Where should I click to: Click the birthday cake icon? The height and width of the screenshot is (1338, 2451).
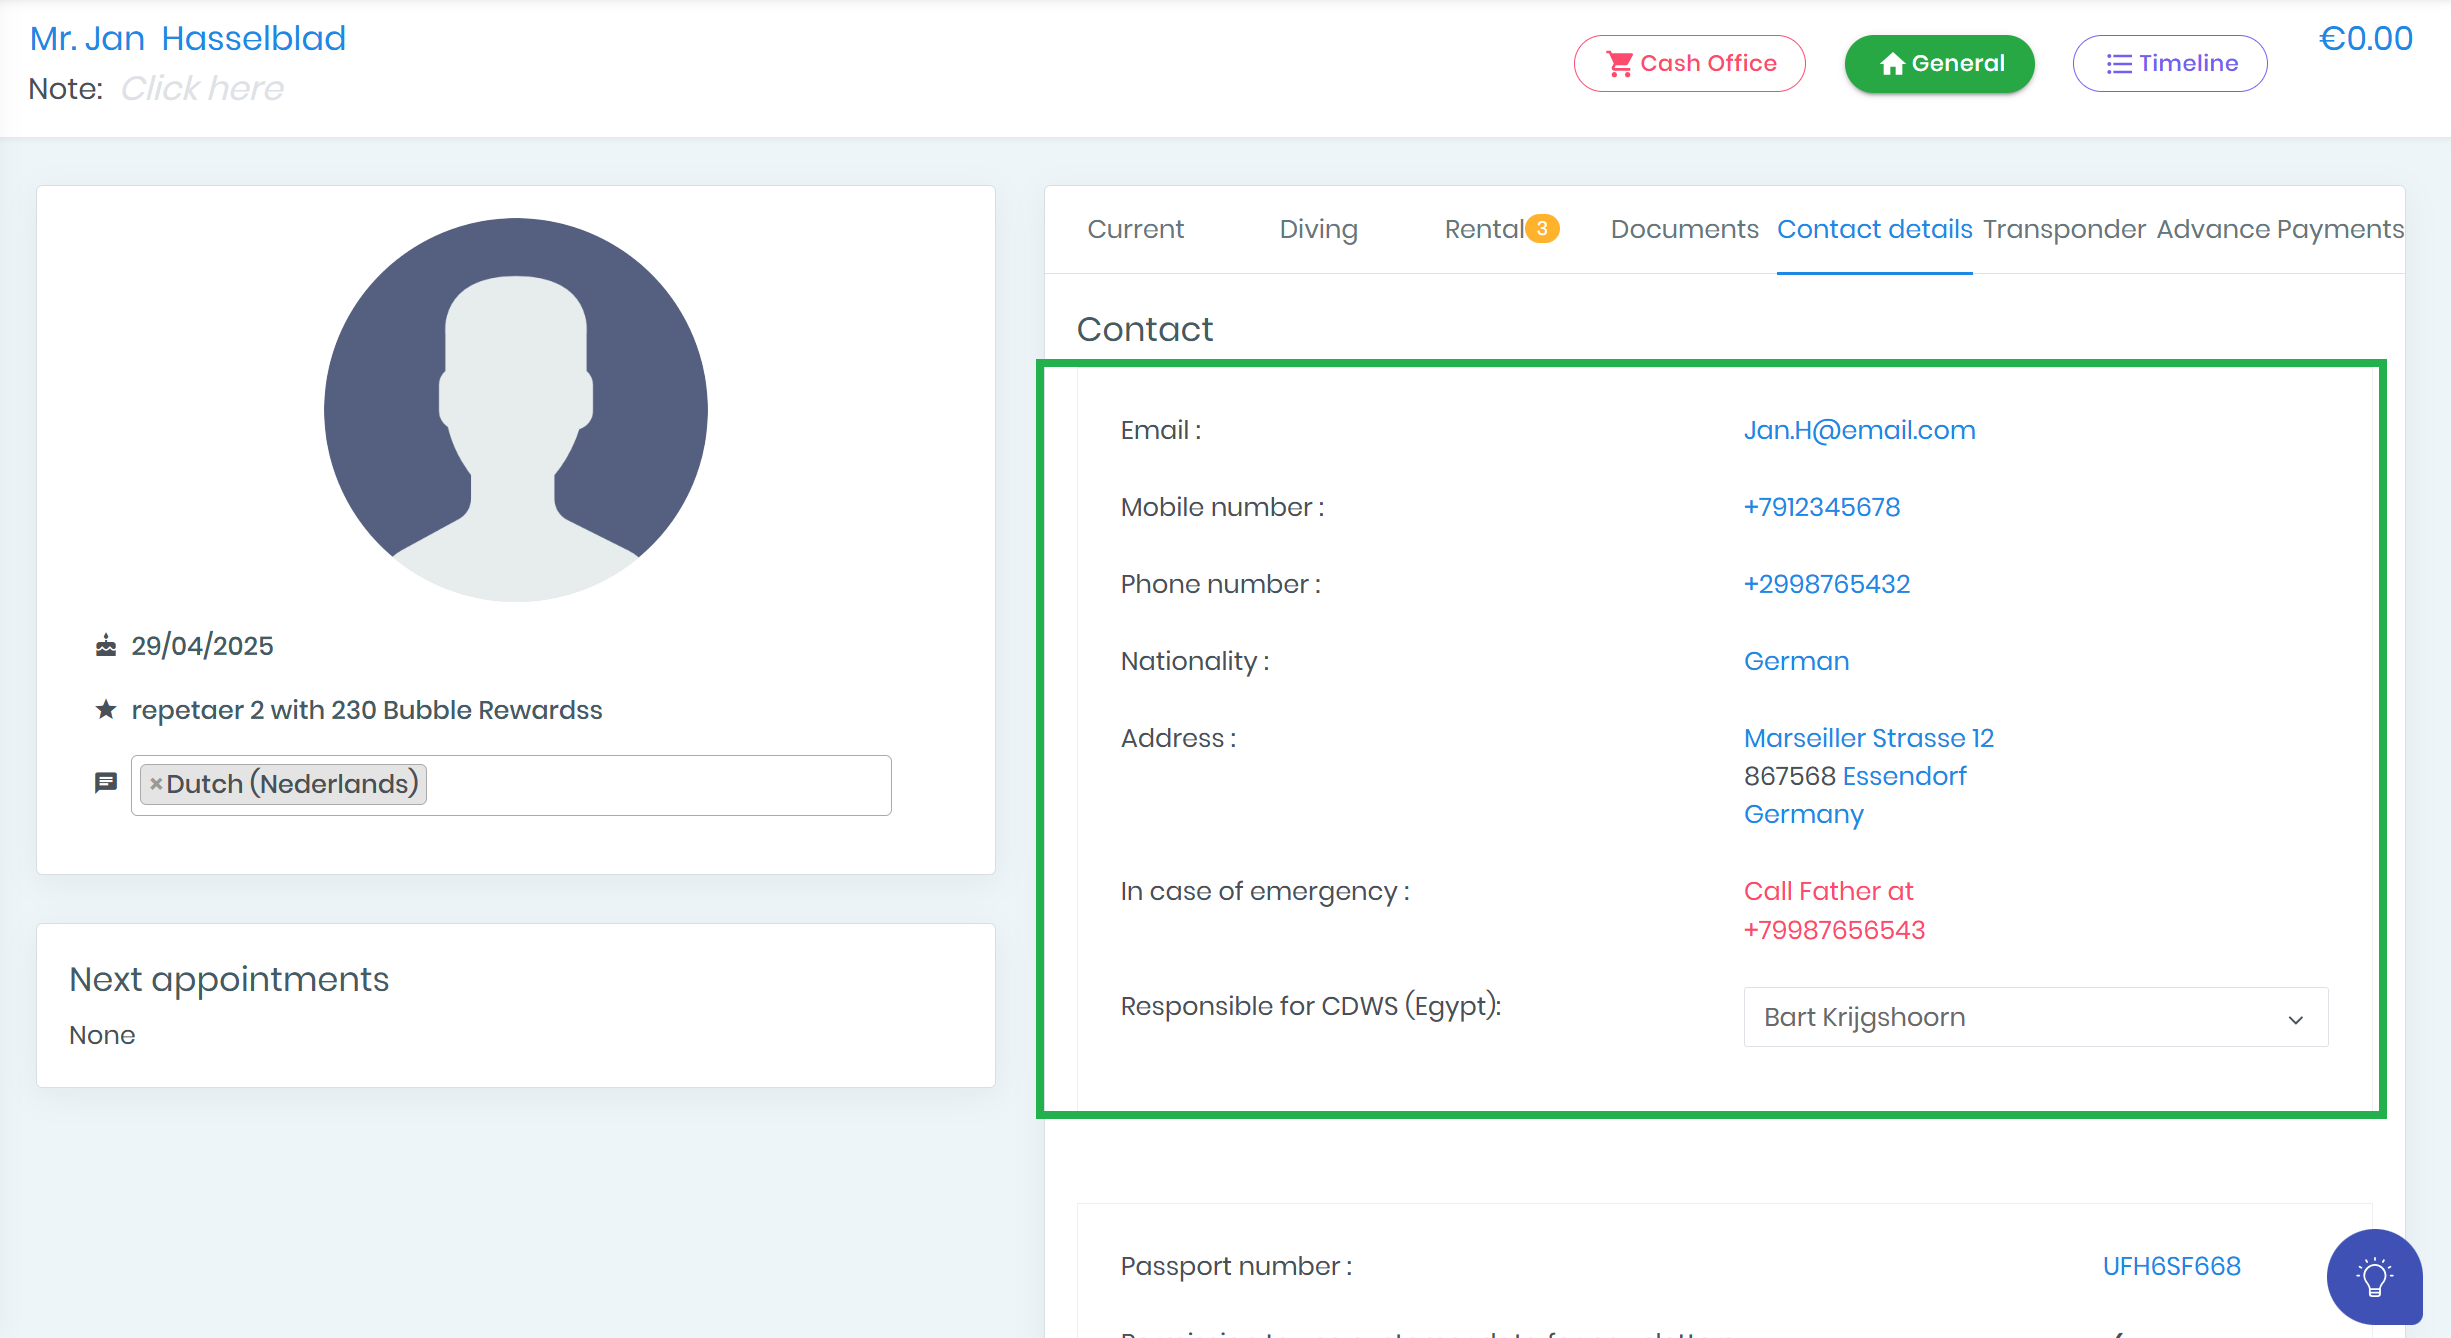[x=106, y=646]
